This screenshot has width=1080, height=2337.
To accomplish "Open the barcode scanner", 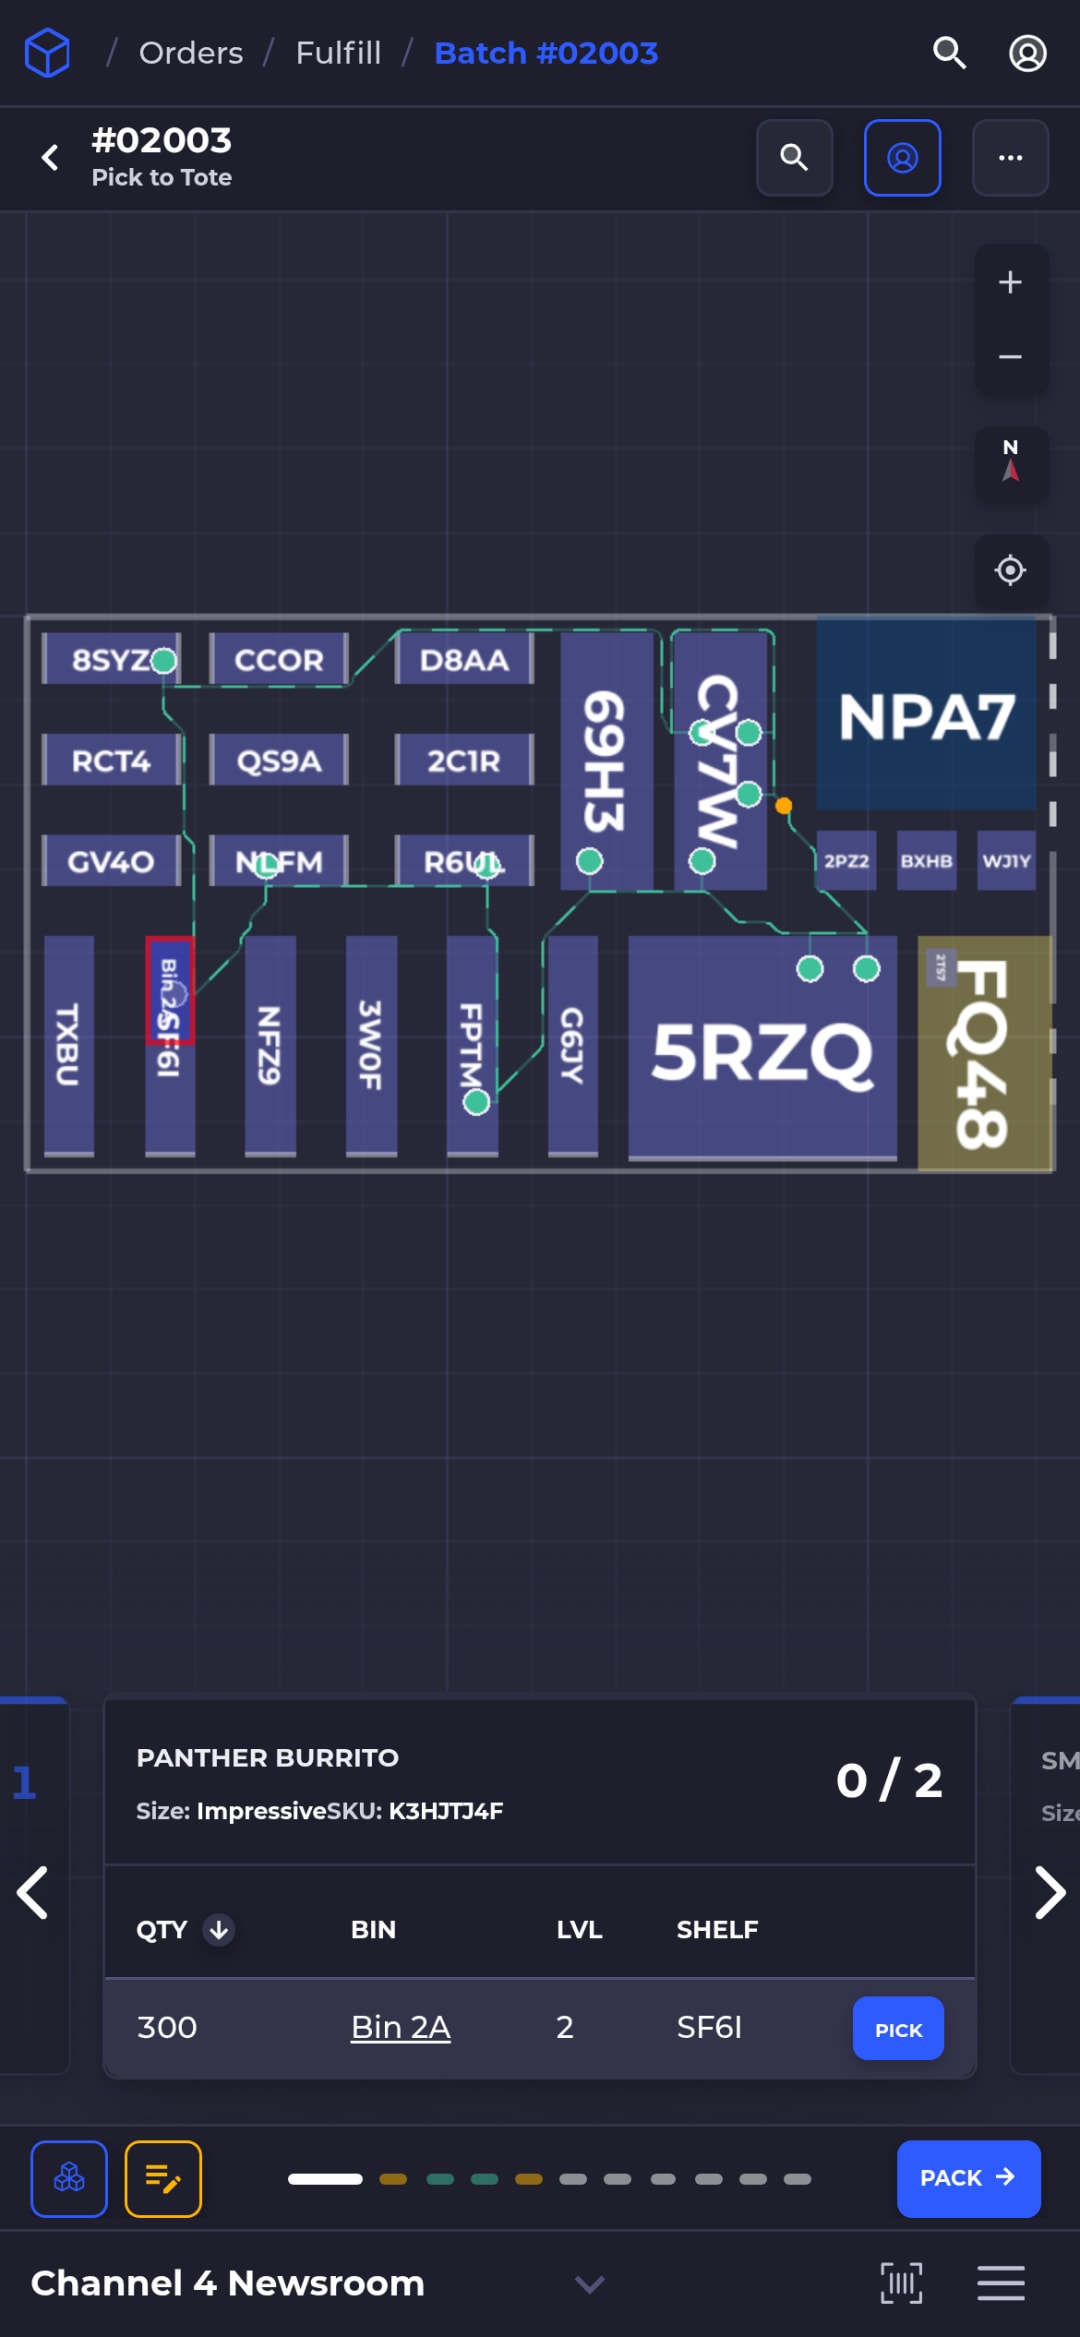I will tap(901, 2283).
